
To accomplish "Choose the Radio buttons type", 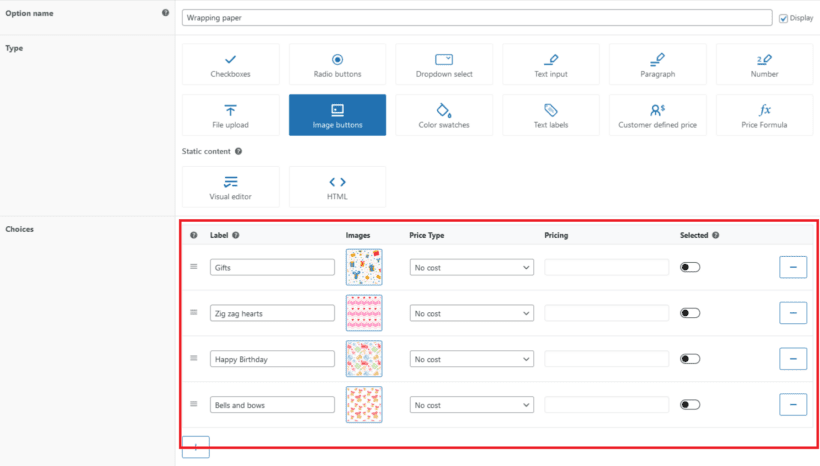I will [x=337, y=64].
